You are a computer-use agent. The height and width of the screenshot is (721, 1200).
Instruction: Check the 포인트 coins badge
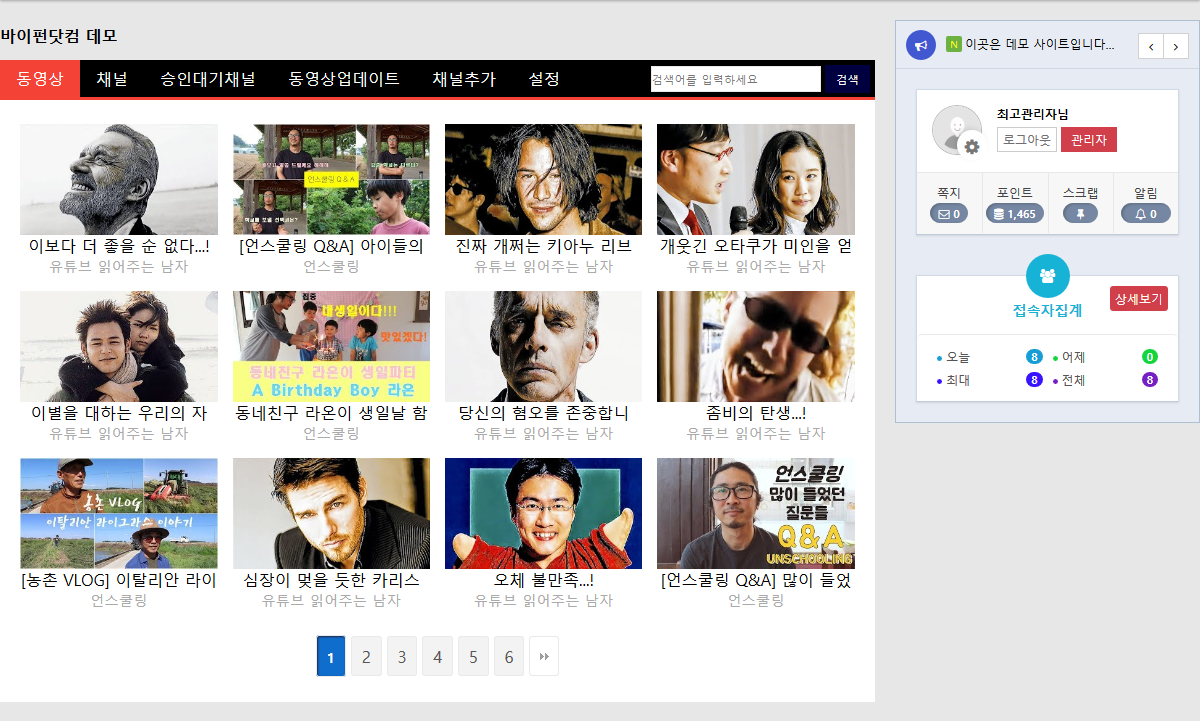click(1014, 214)
